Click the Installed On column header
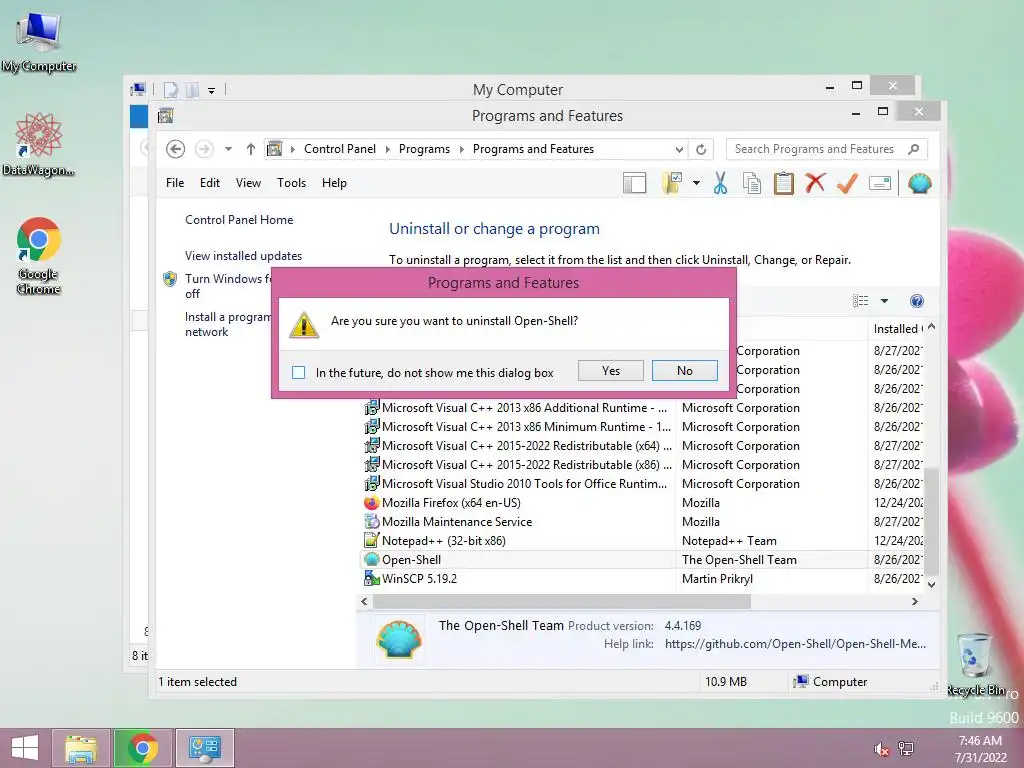This screenshot has height=768, width=1024. 897,329
